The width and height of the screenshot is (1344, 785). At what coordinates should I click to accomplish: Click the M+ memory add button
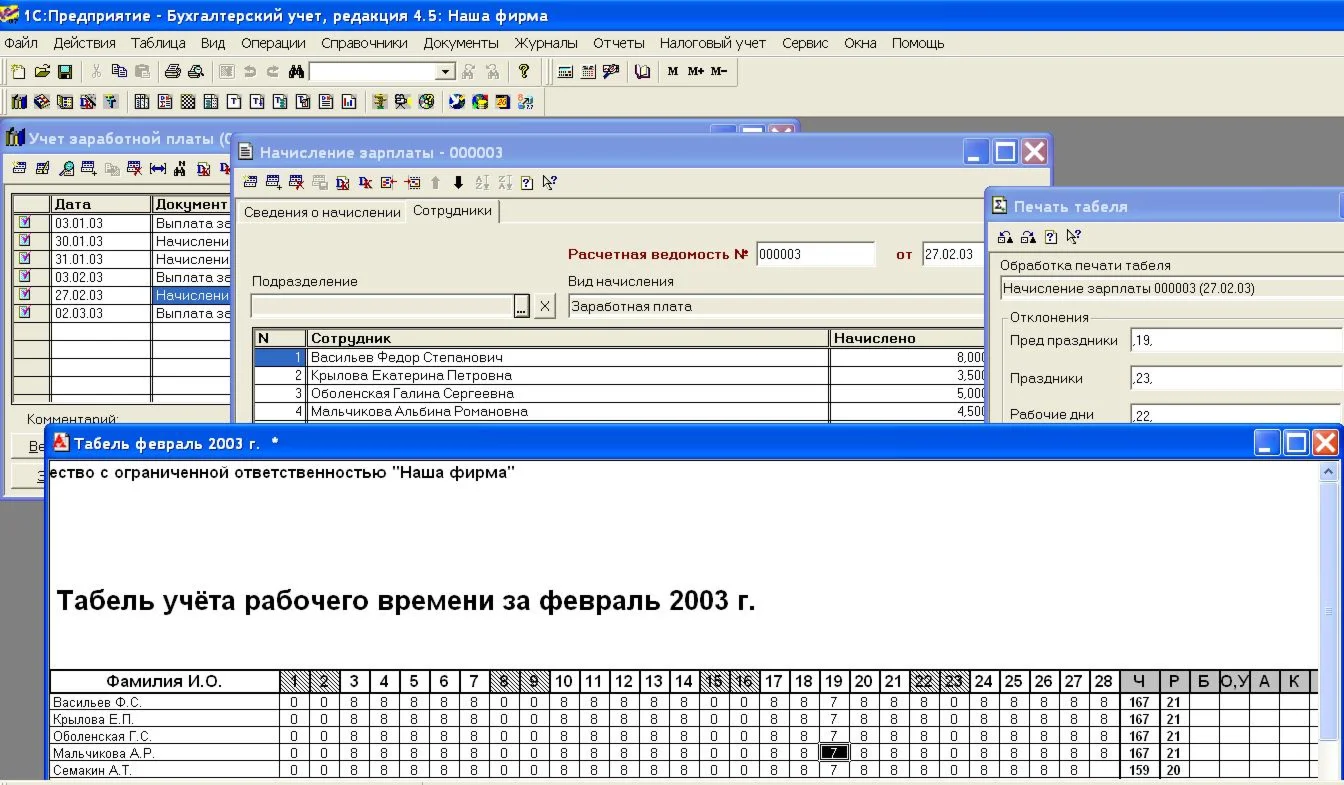[x=696, y=72]
